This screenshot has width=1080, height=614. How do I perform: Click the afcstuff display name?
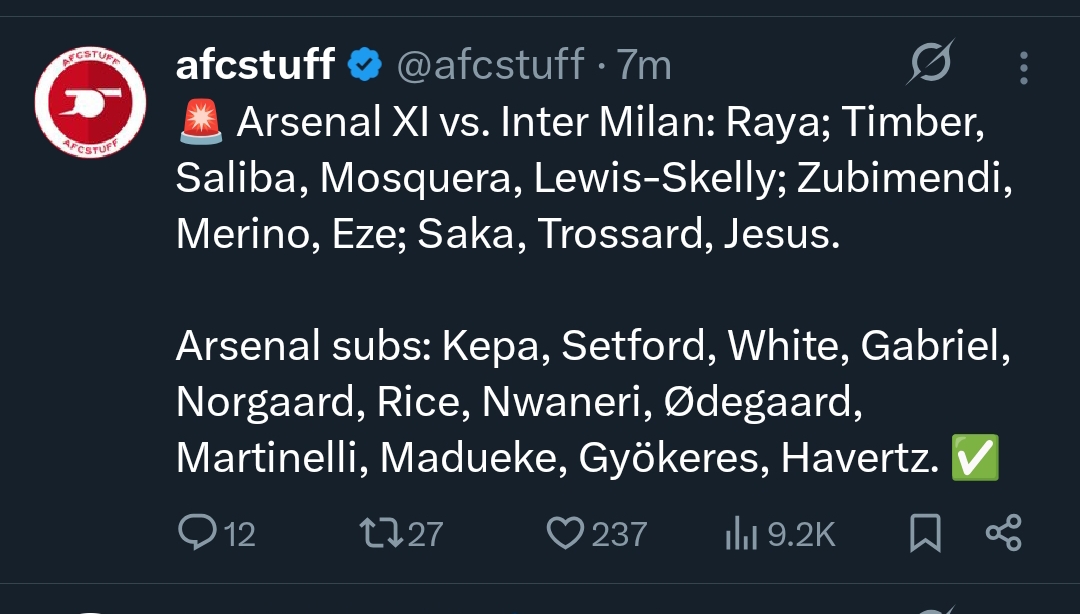pyautogui.click(x=255, y=66)
